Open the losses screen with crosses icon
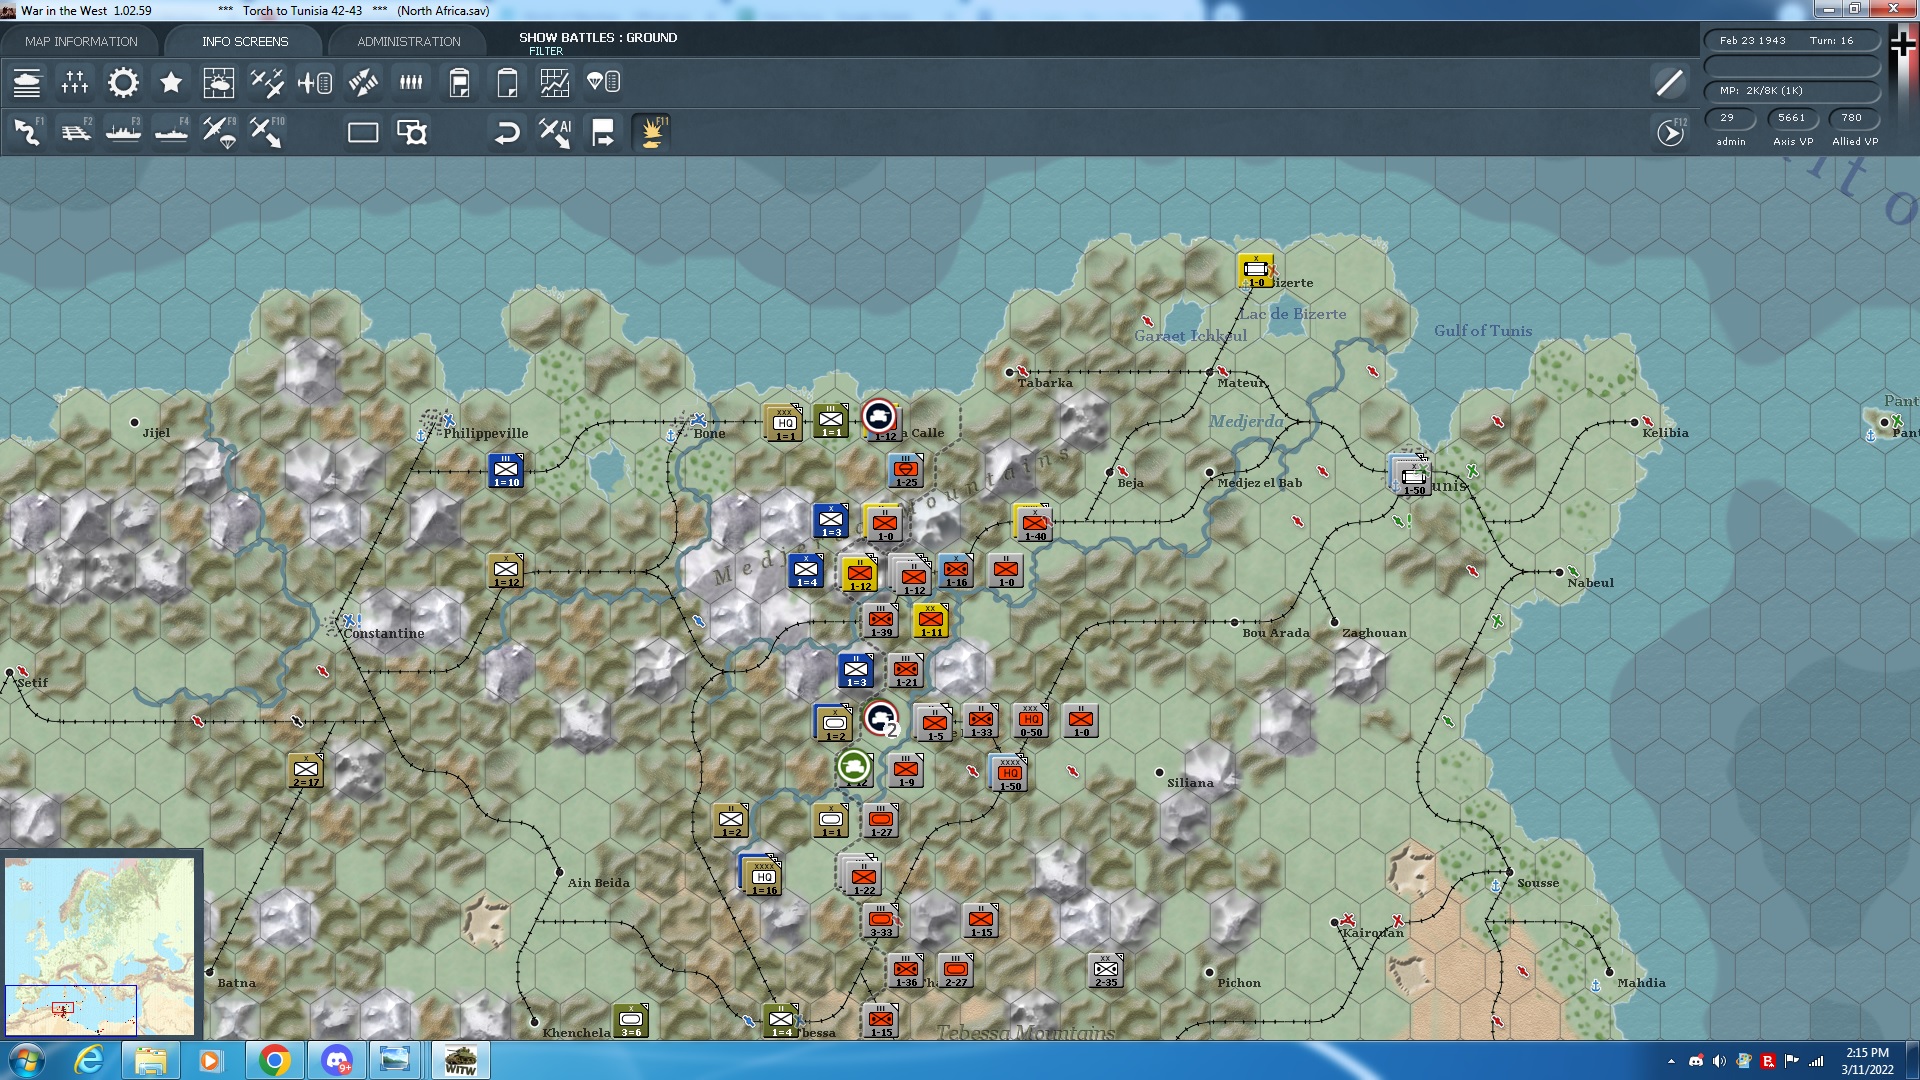This screenshot has height=1080, width=1920. point(75,82)
